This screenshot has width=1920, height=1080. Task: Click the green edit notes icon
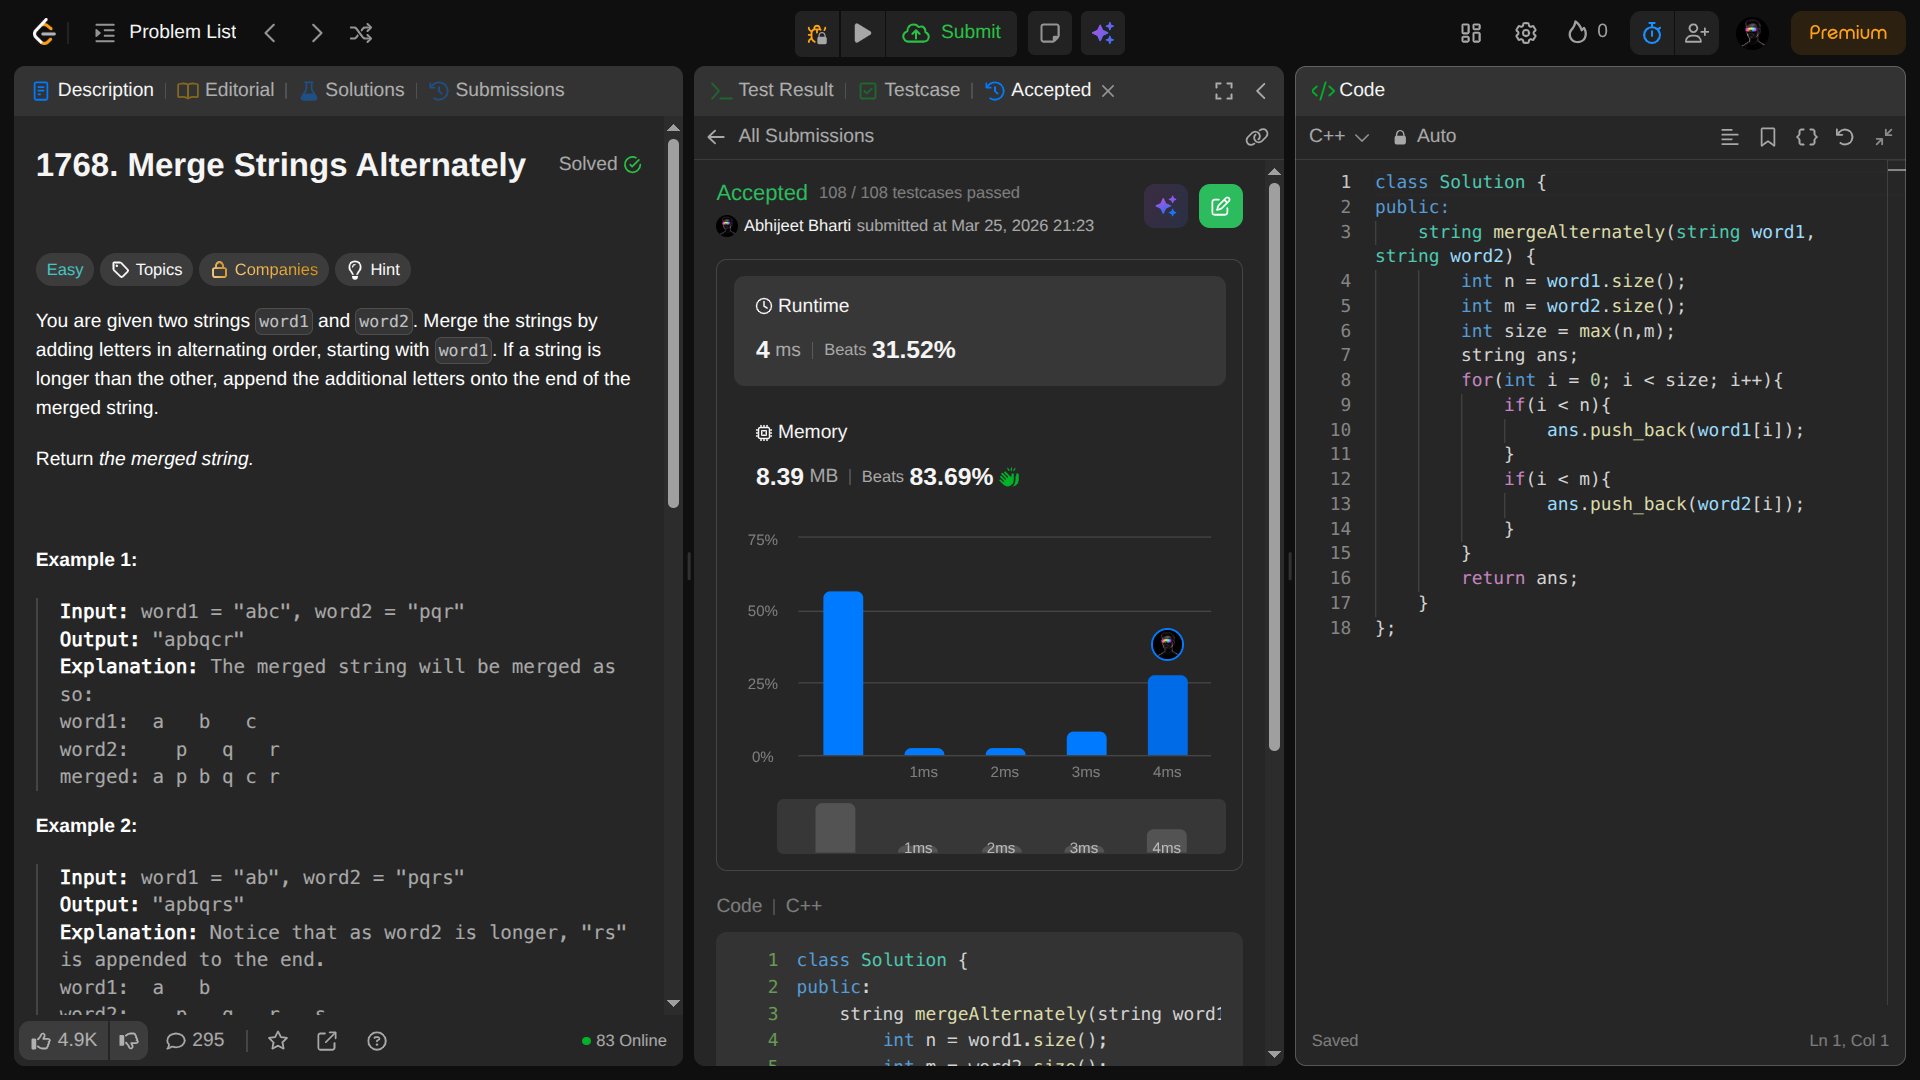click(x=1220, y=206)
